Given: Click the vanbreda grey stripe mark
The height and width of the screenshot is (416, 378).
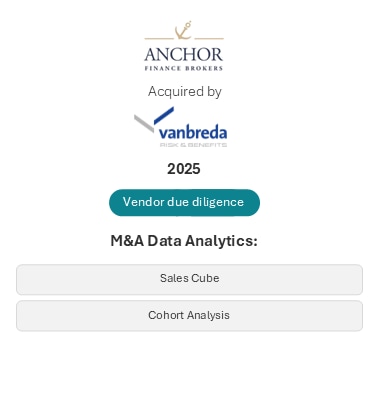Looking at the screenshot, I should 144,123.
